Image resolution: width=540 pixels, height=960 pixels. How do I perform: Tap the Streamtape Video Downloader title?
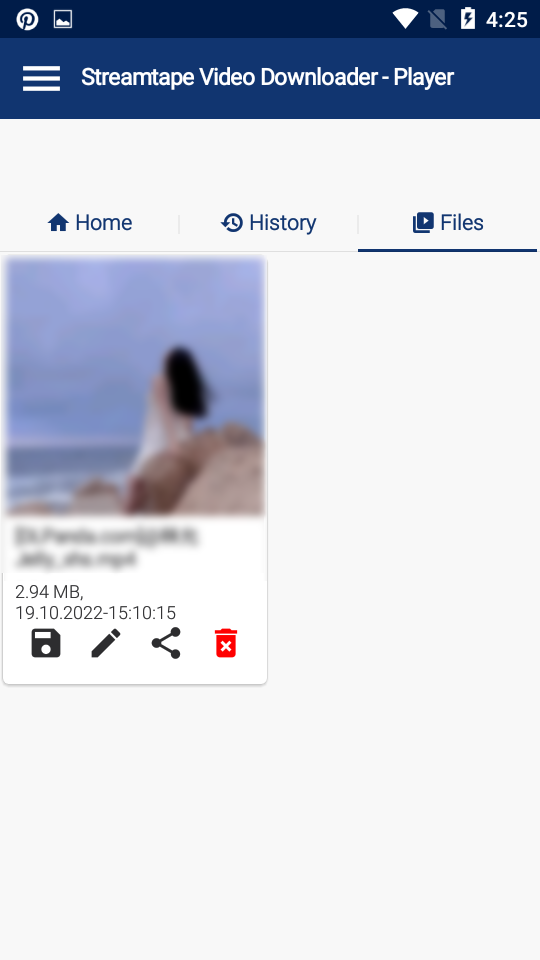tap(268, 77)
